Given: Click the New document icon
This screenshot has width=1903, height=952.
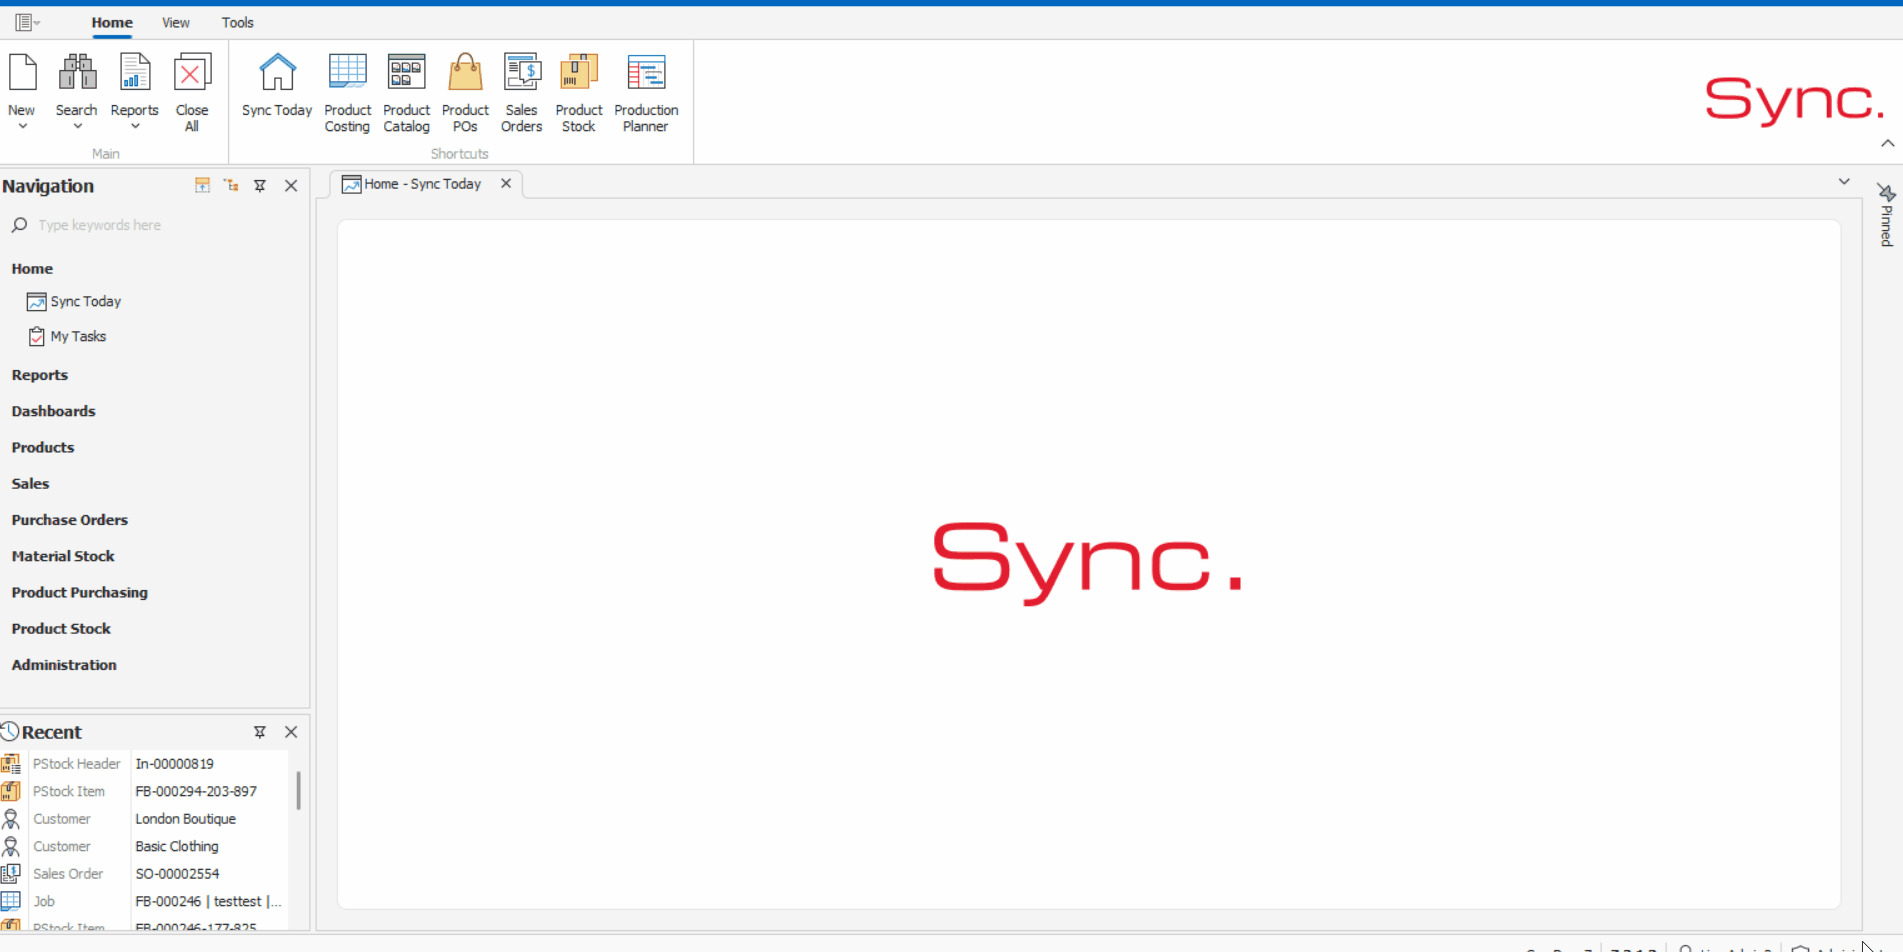Looking at the screenshot, I should pyautogui.click(x=22, y=72).
